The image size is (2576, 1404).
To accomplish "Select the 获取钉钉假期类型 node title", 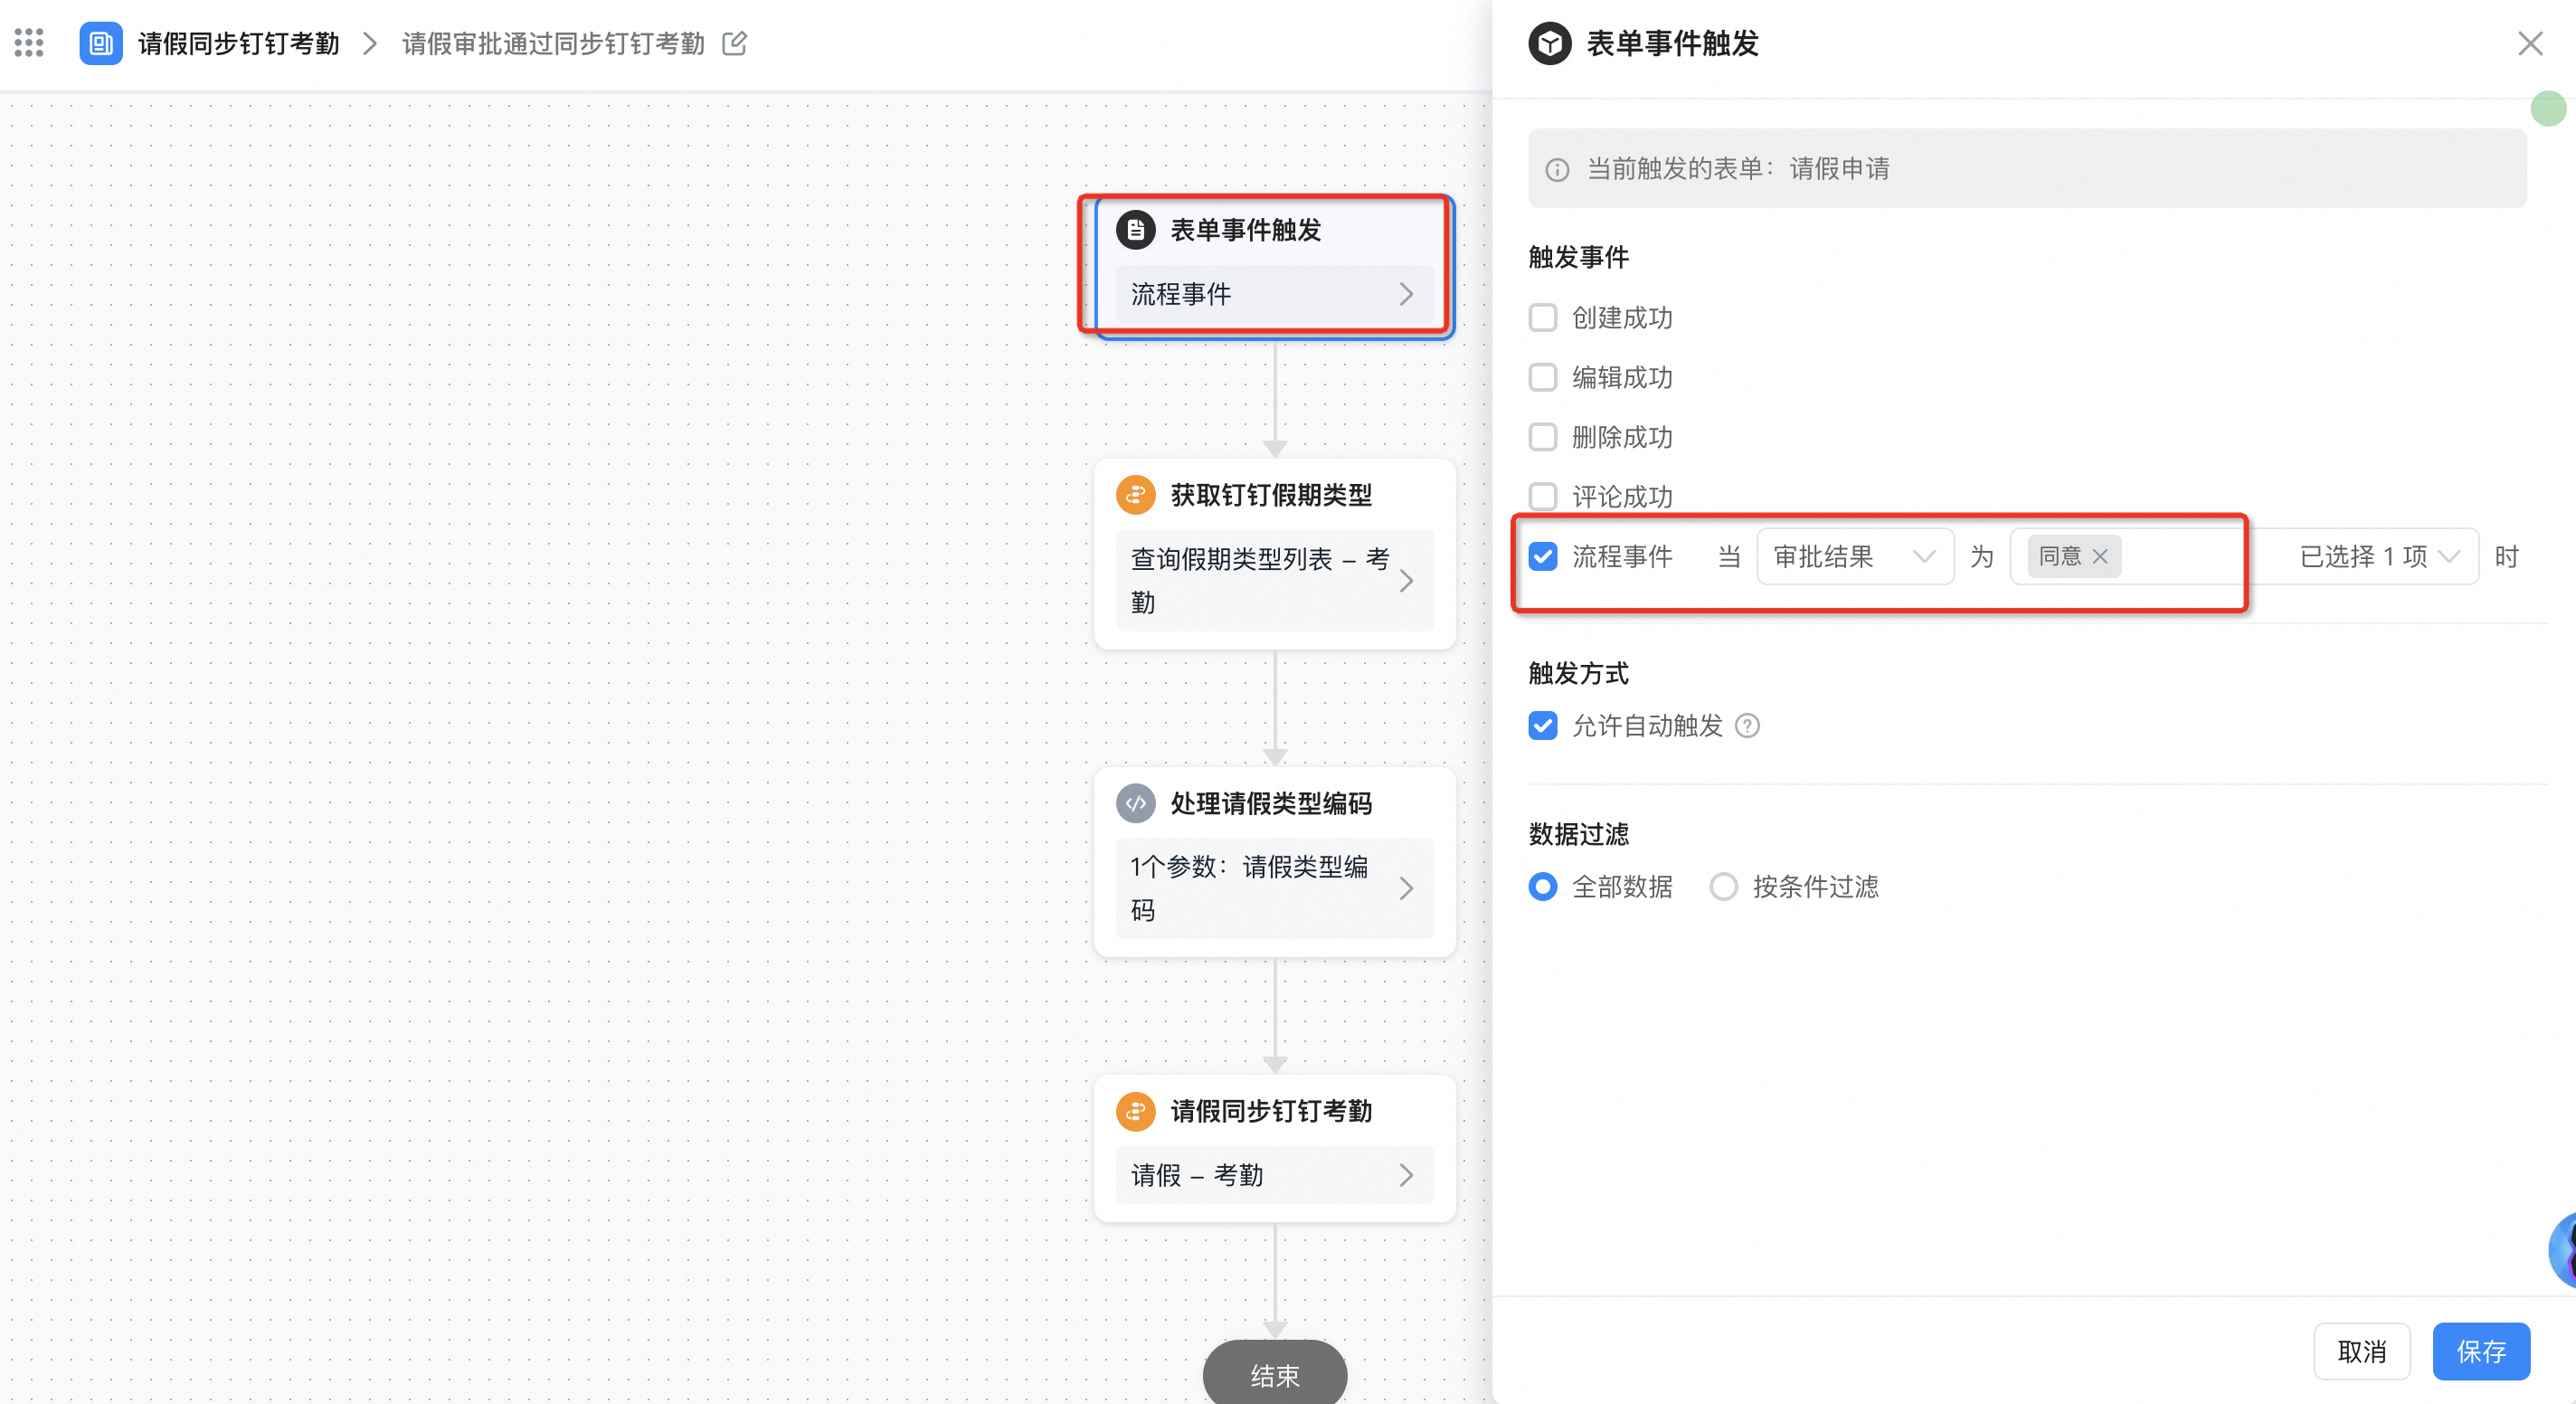I will click(x=1271, y=496).
